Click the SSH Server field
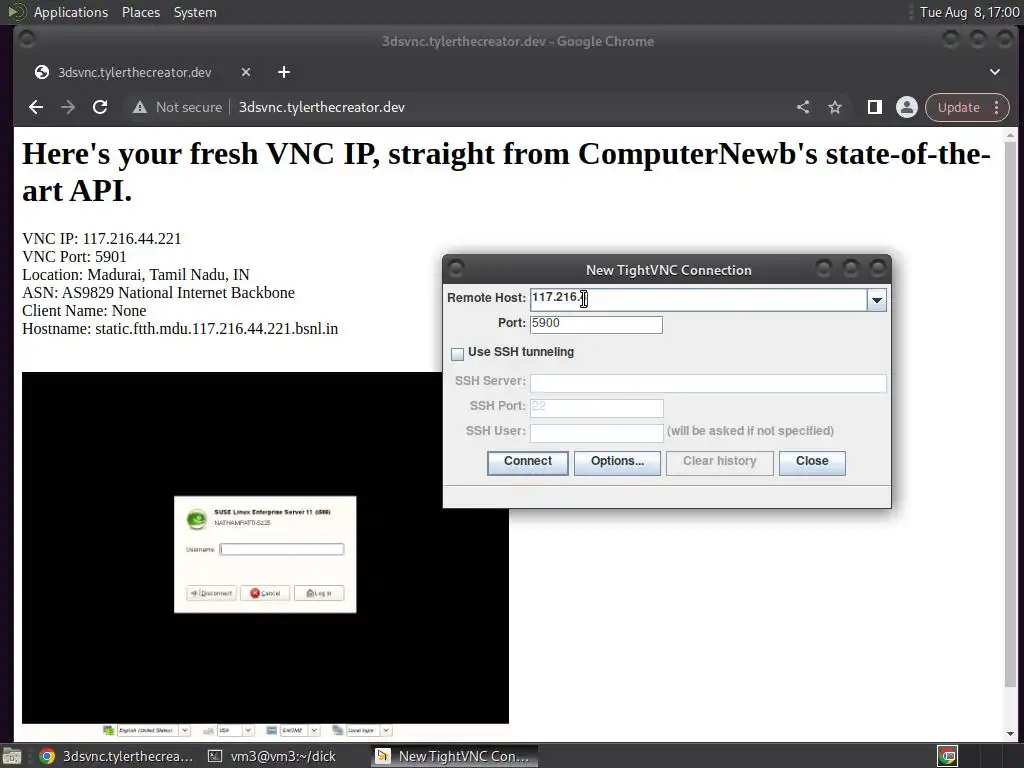 (708, 383)
